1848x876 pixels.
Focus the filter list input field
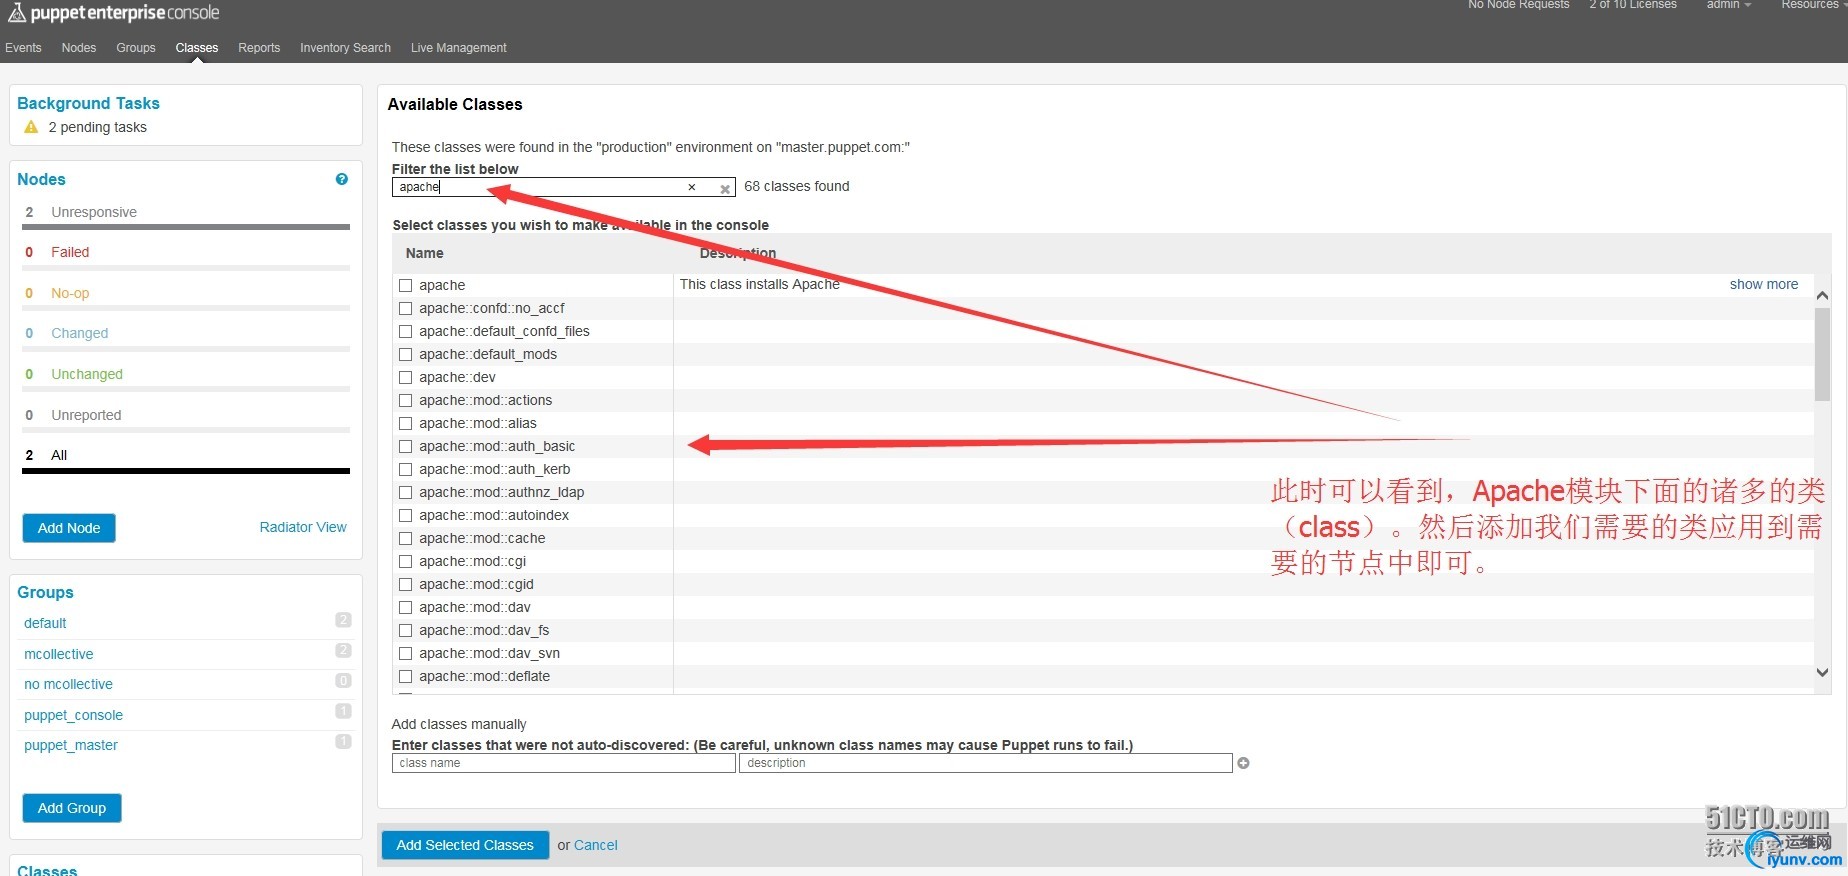pyautogui.click(x=564, y=187)
